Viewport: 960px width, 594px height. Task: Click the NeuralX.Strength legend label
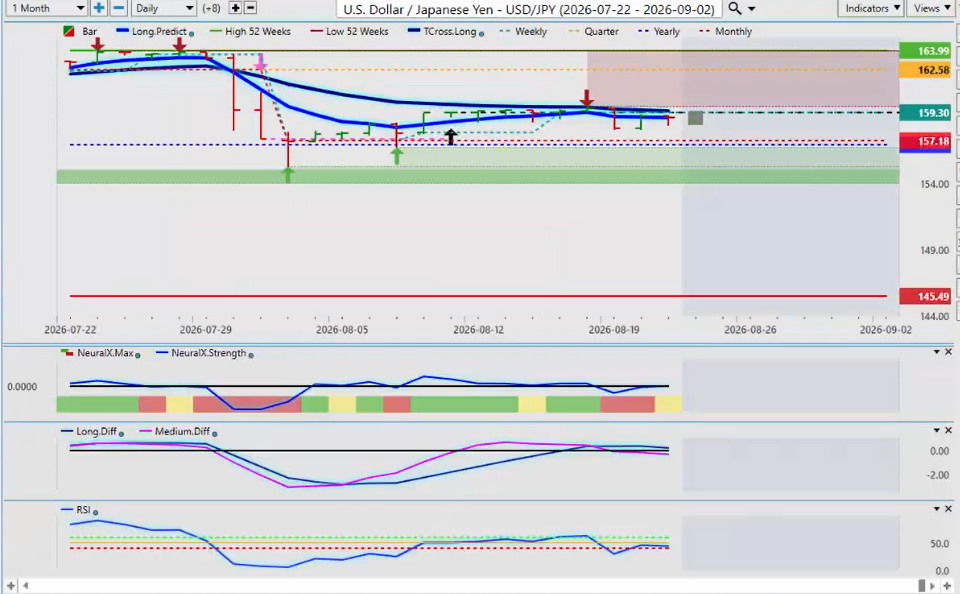(208, 353)
